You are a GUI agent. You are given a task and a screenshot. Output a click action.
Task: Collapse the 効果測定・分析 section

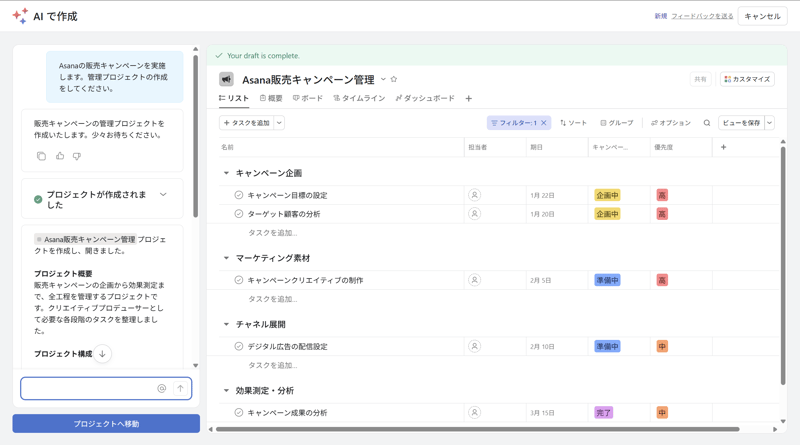coord(226,390)
